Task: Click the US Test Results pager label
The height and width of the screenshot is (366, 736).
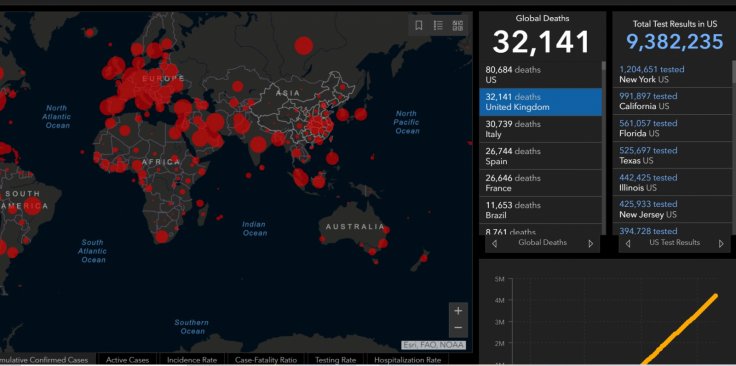Action: [675, 243]
